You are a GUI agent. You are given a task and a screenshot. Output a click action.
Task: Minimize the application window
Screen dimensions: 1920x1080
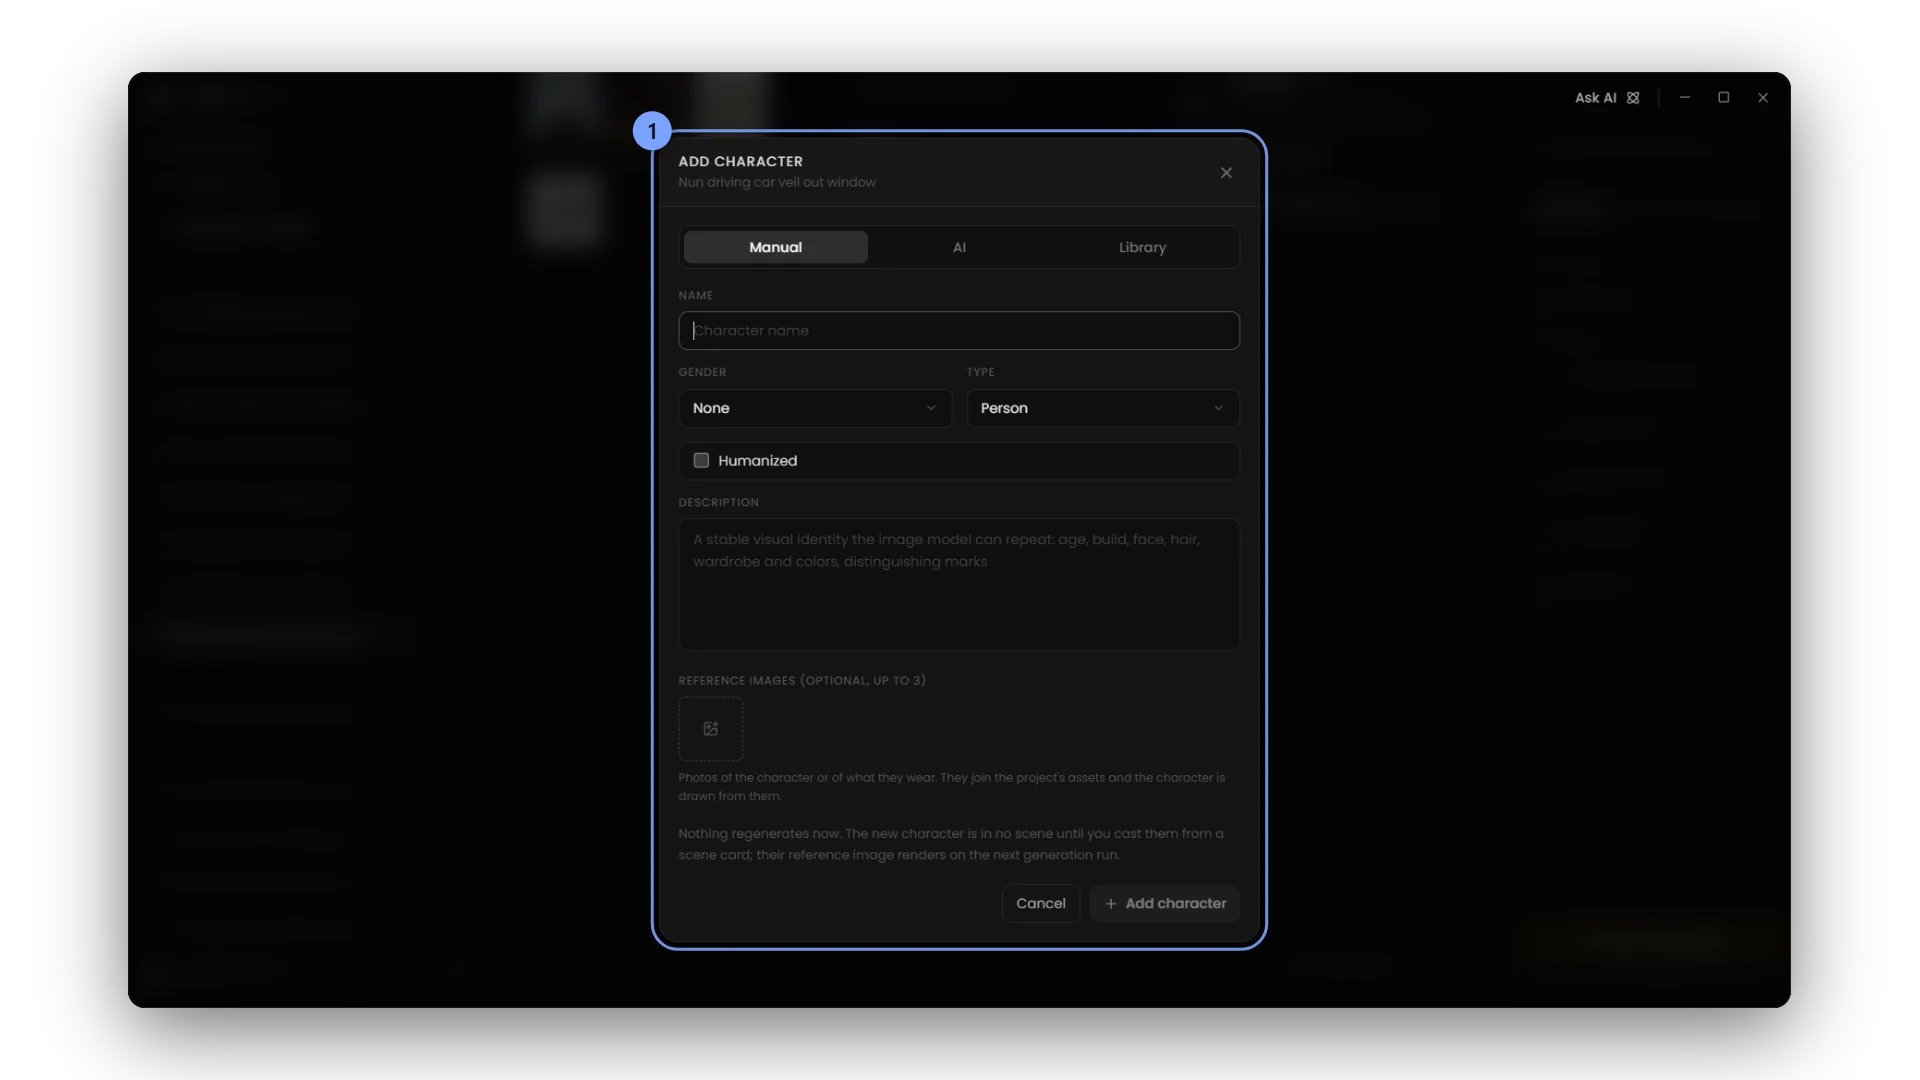point(1685,98)
